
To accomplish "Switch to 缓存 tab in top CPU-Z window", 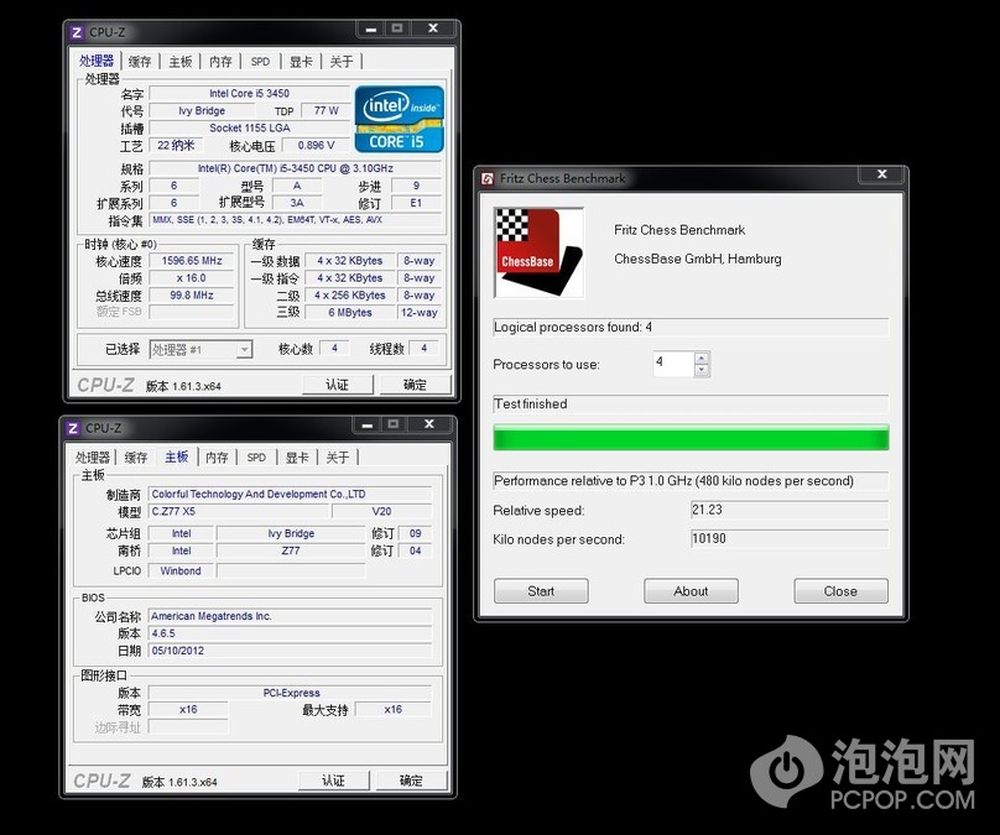I will pos(140,62).
